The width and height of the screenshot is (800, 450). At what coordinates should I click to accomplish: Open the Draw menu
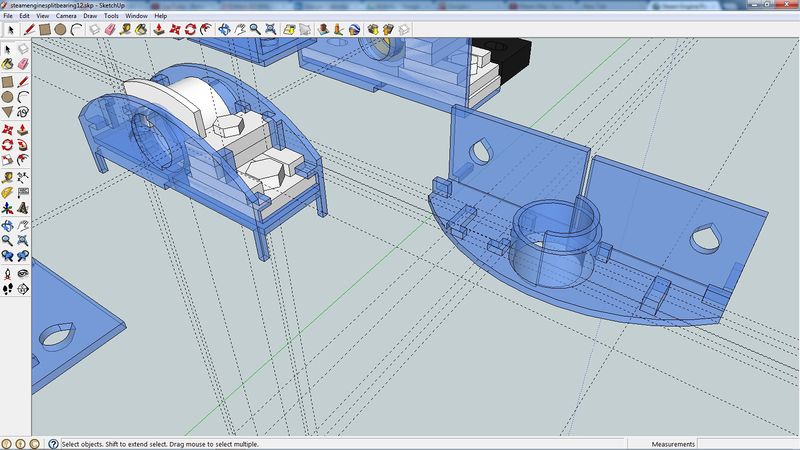(90, 16)
